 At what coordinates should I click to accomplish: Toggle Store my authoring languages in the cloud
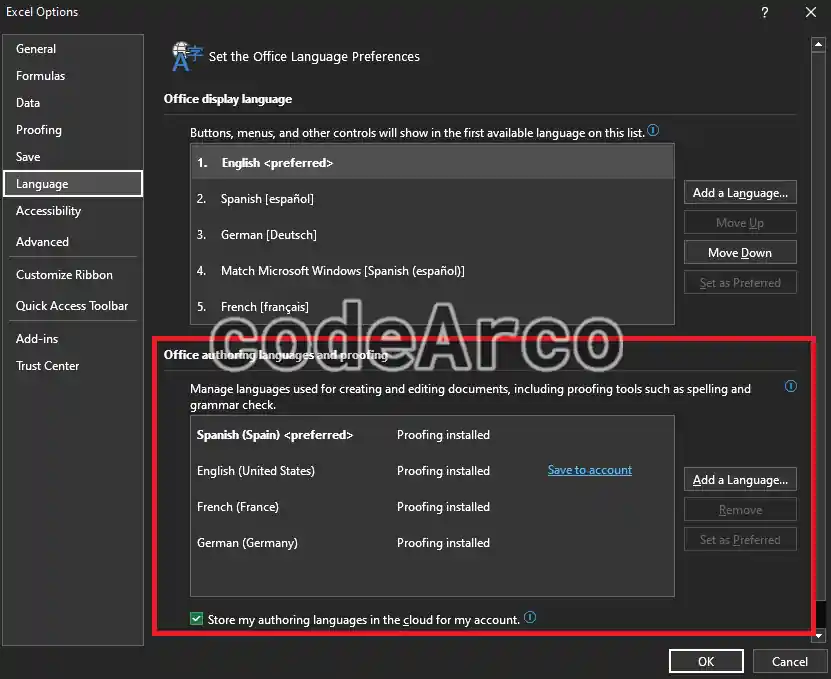click(197, 619)
